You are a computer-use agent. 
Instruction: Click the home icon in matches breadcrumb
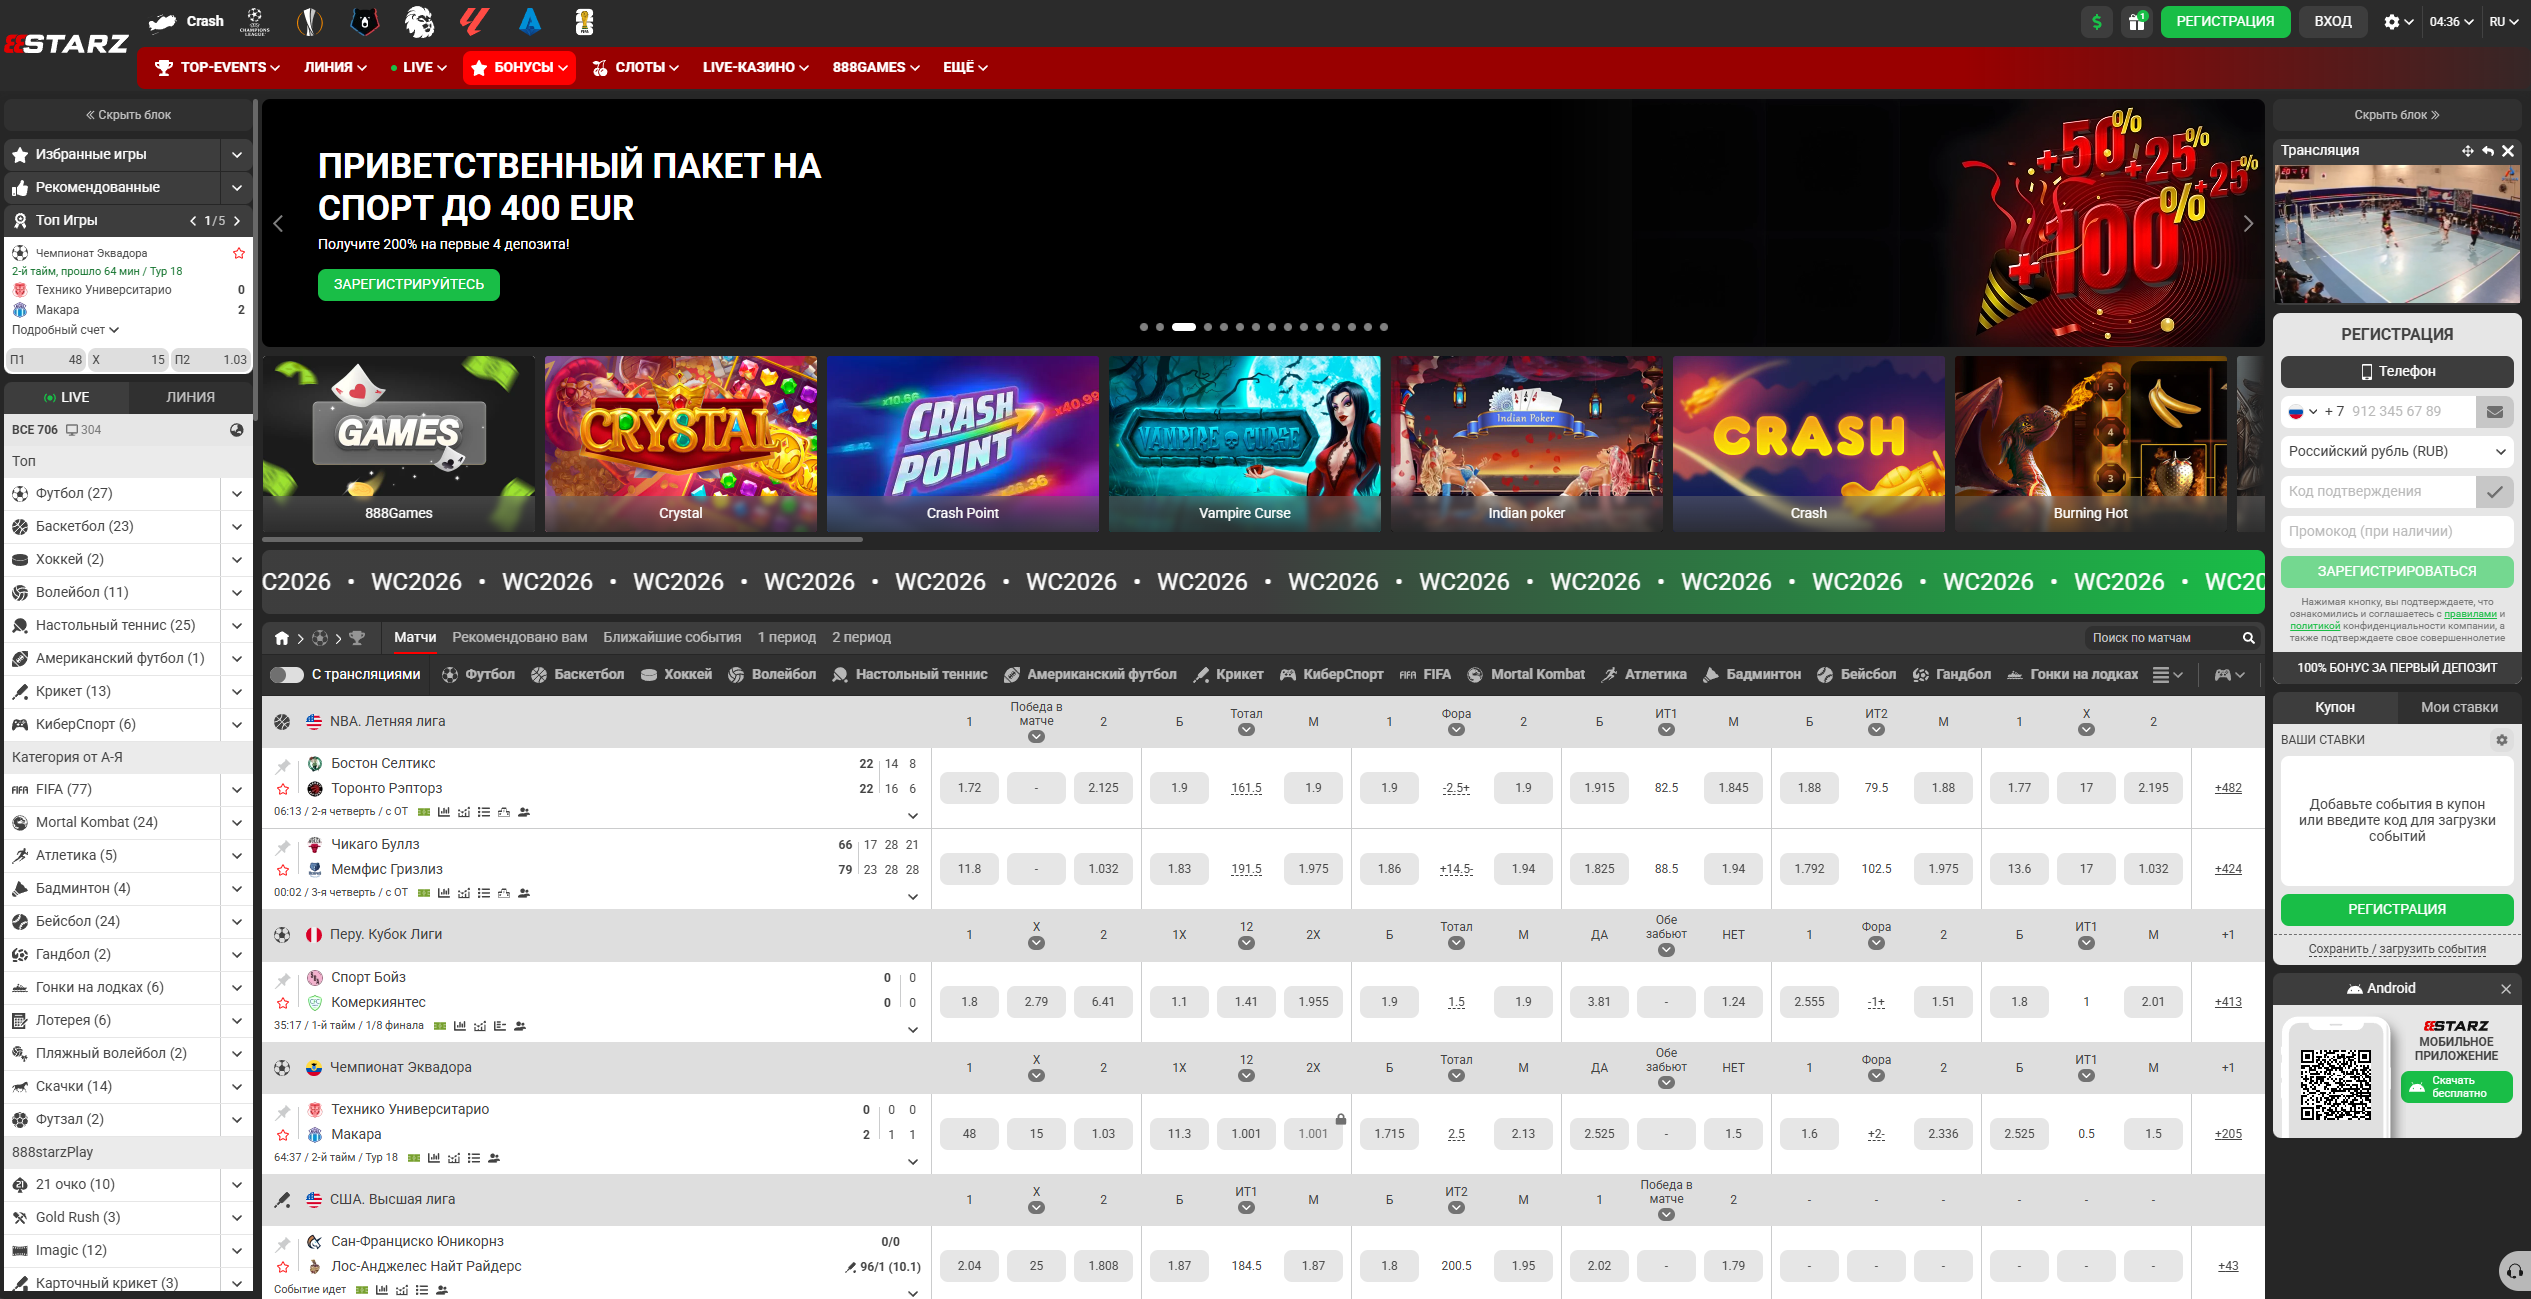click(x=282, y=638)
